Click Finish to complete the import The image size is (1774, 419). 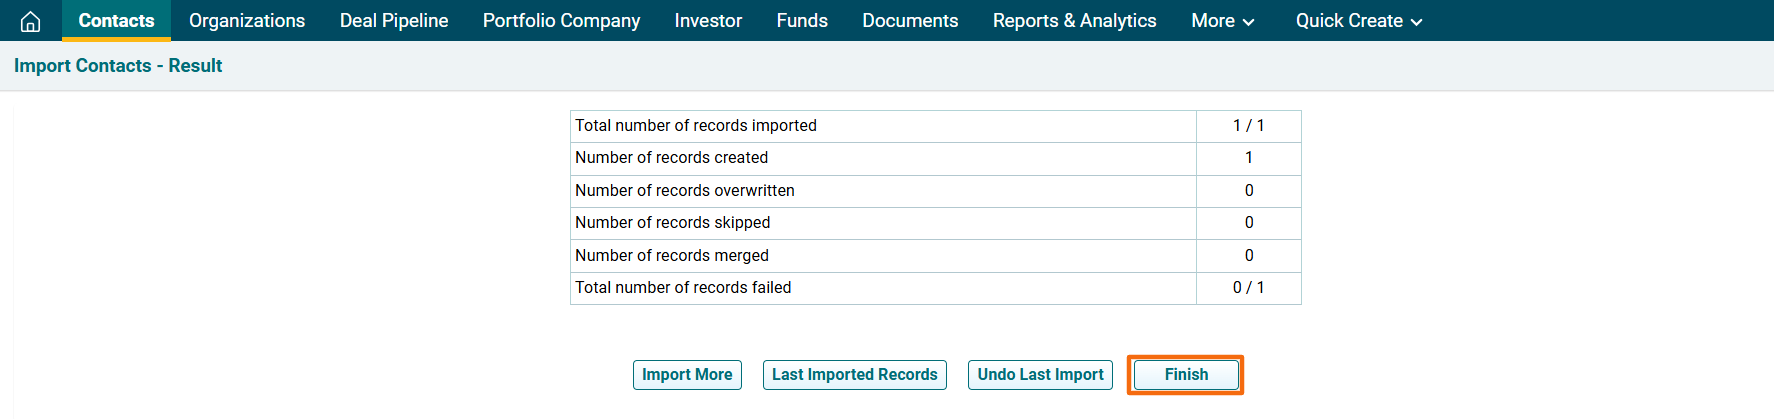tap(1185, 375)
